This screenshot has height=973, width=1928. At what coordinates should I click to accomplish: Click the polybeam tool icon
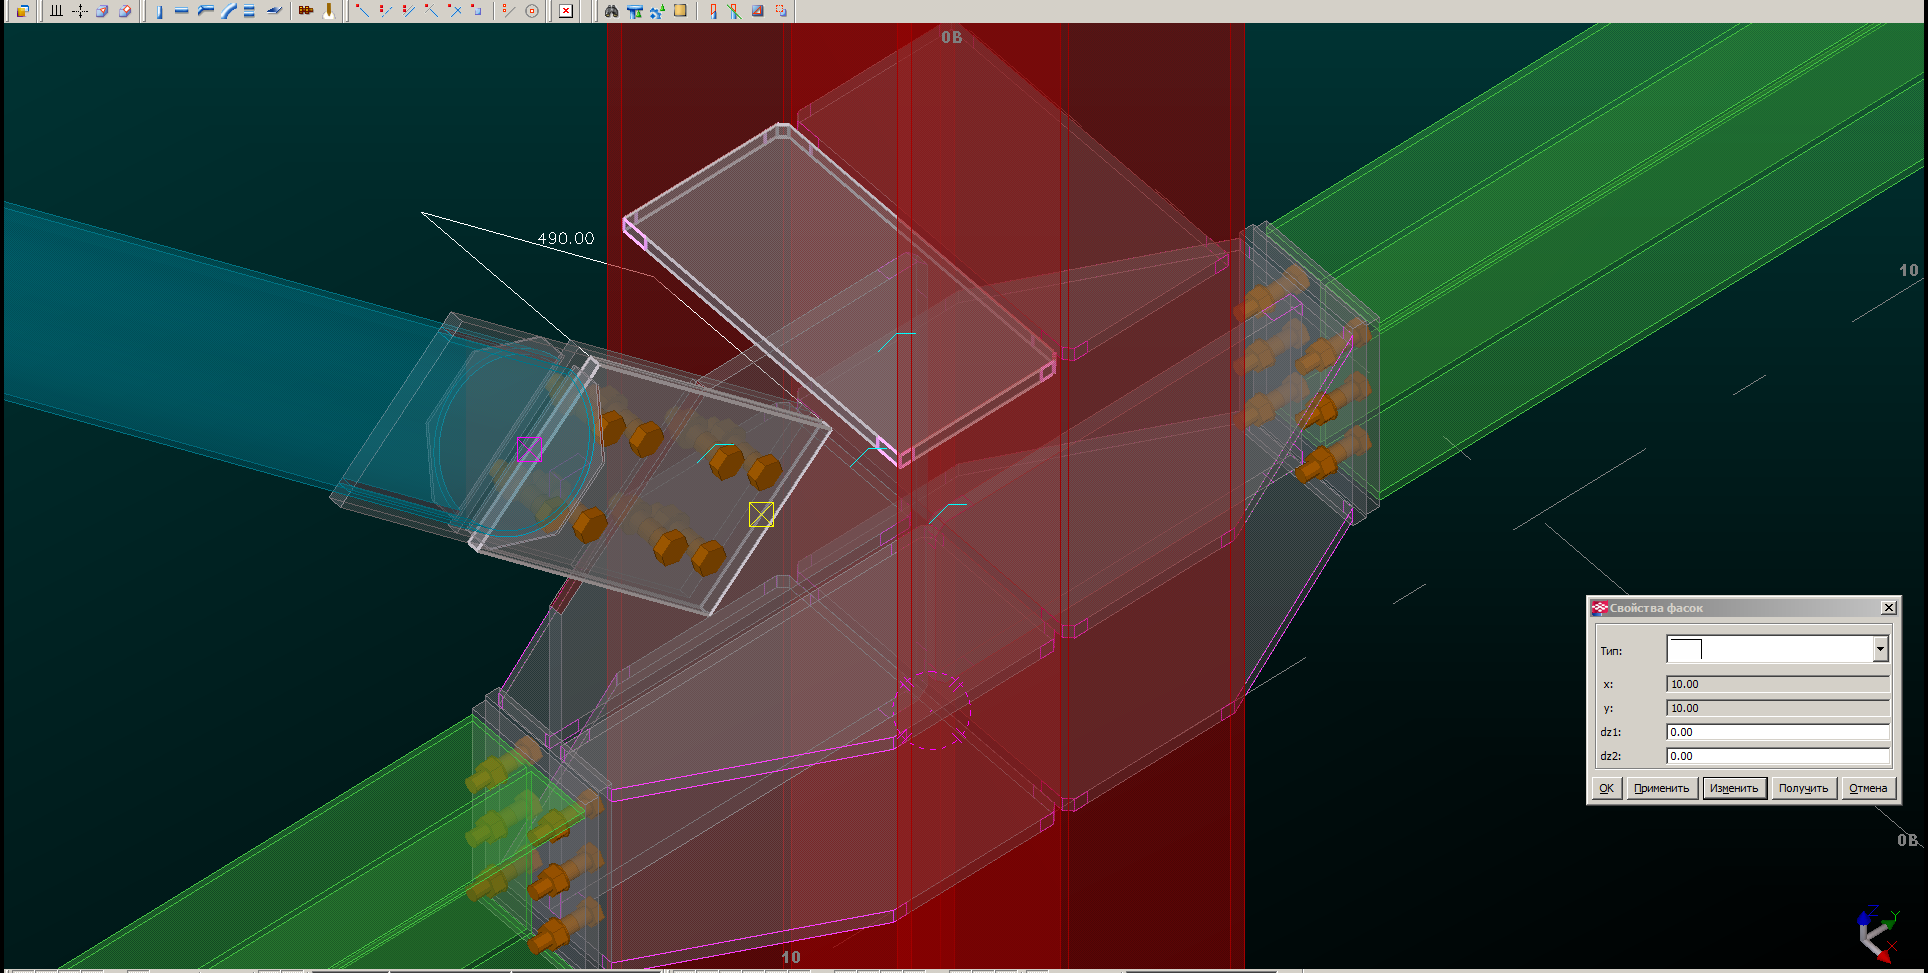[x=205, y=11]
